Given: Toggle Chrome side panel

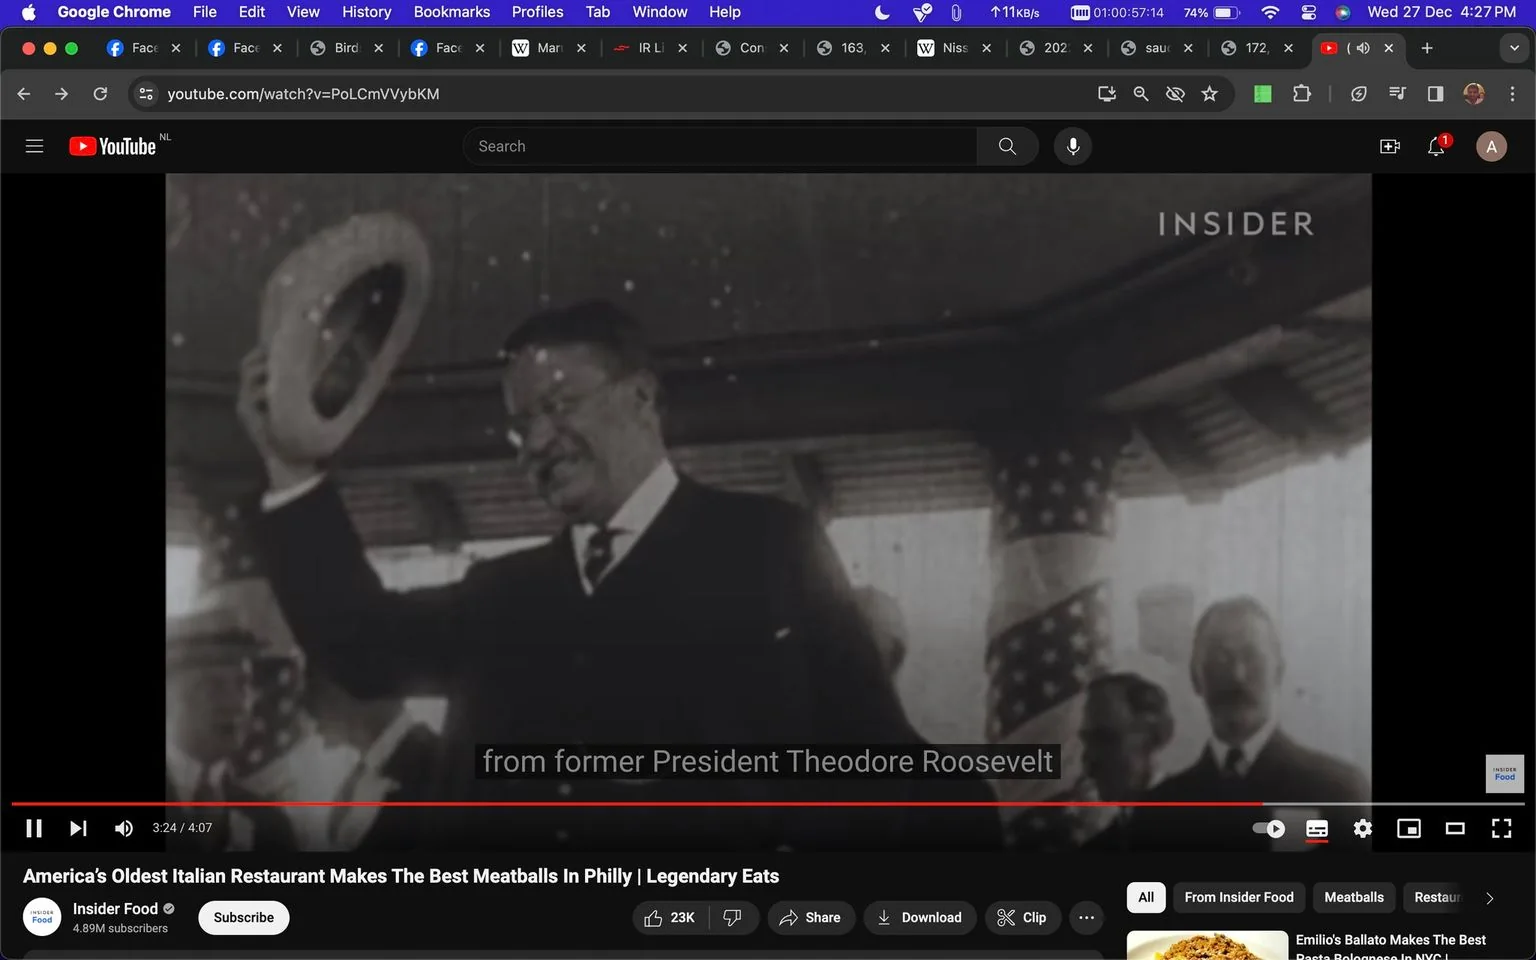Looking at the screenshot, I should tap(1435, 94).
